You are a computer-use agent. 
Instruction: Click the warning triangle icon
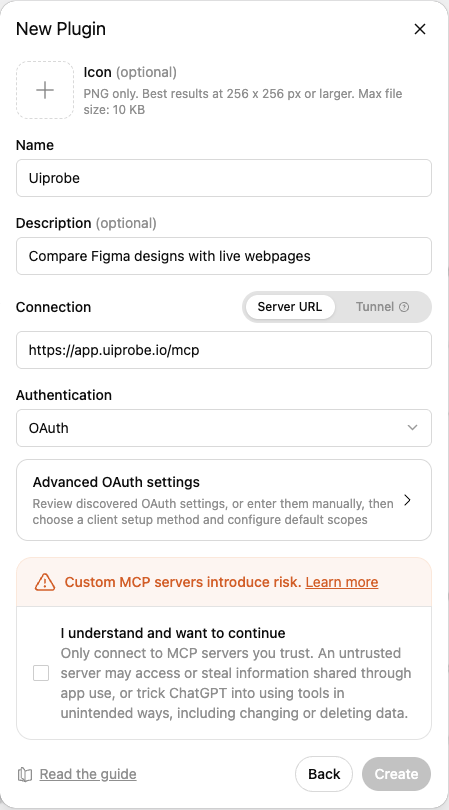[45, 582]
